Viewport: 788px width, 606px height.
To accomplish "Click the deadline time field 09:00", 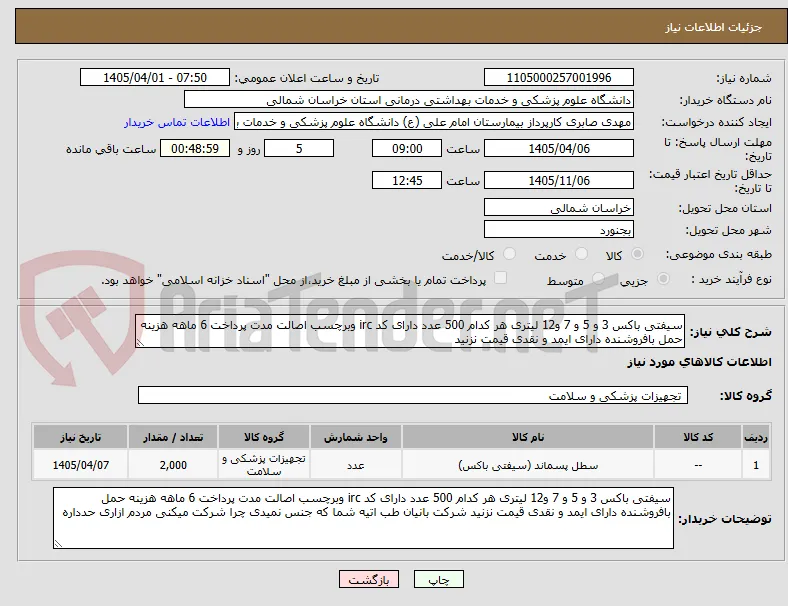I will click(x=407, y=149).
